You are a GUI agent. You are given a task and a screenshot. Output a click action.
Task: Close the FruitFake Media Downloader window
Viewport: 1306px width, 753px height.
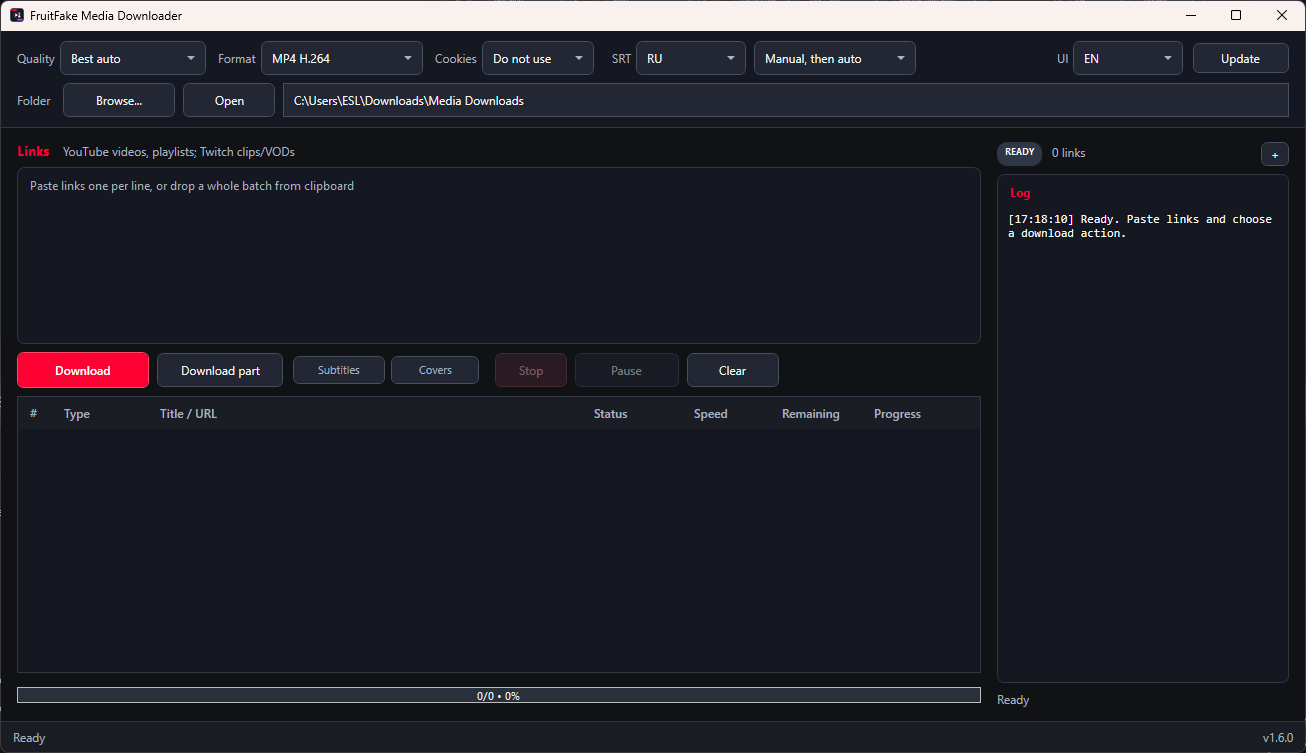click(x=1282, y=15)
